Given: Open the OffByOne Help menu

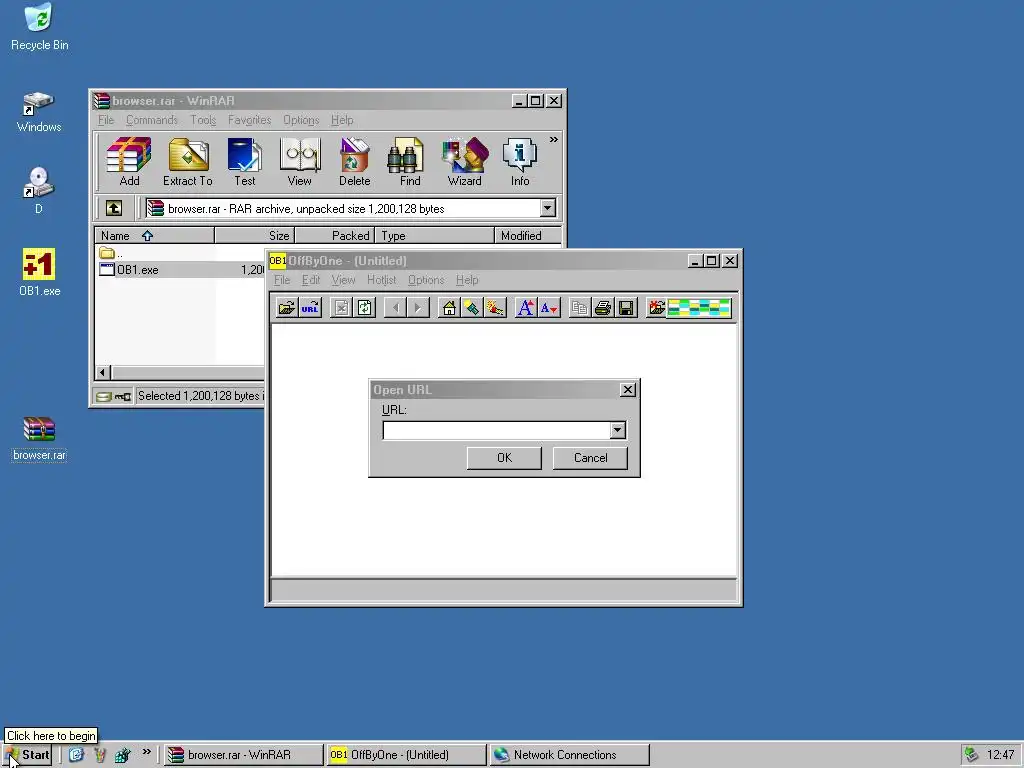Looking at the screenshot, I should tap(467, 280).
